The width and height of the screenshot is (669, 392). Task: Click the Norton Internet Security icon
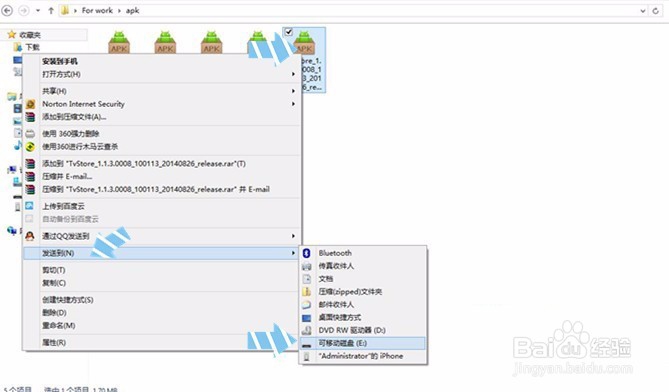tap(30, 104)
